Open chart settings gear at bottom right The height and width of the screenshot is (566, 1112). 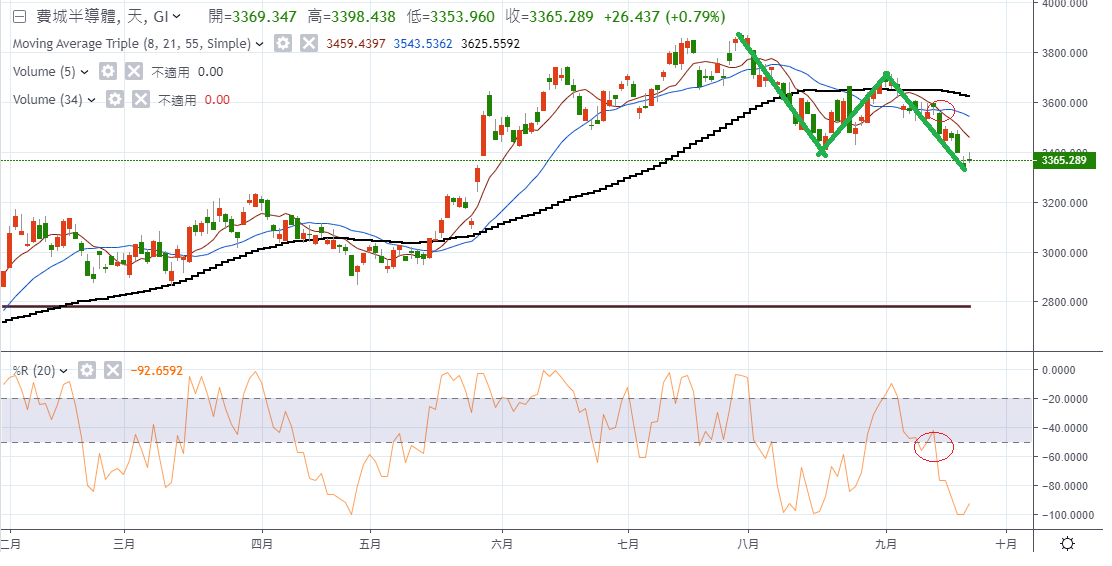click(1068, 544)
